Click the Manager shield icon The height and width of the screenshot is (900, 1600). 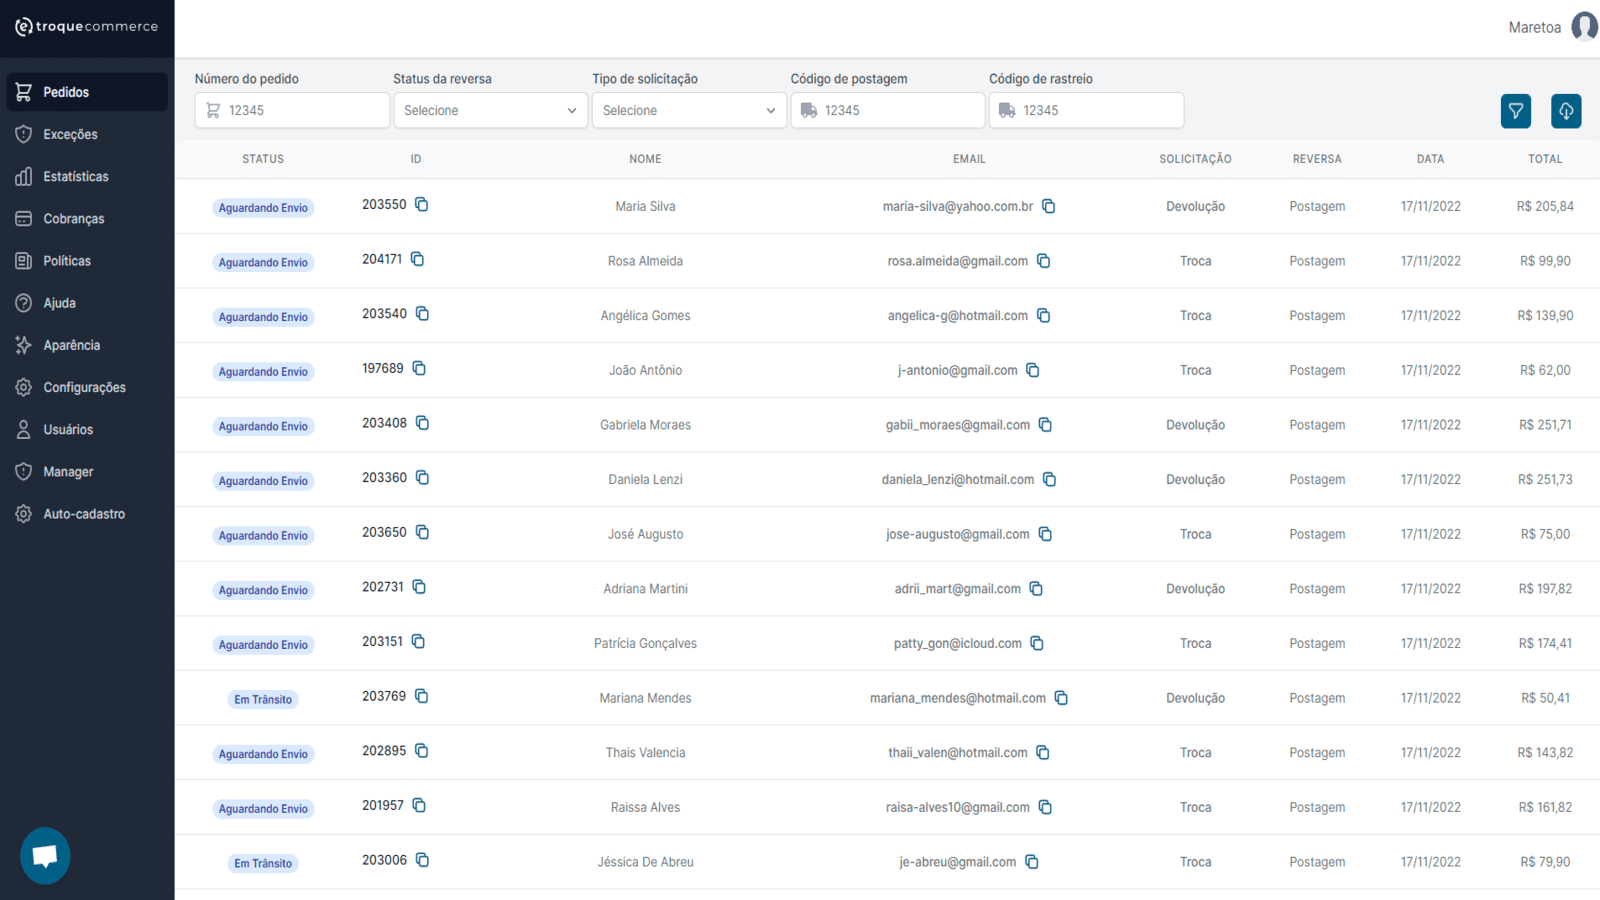pos(22,471)
